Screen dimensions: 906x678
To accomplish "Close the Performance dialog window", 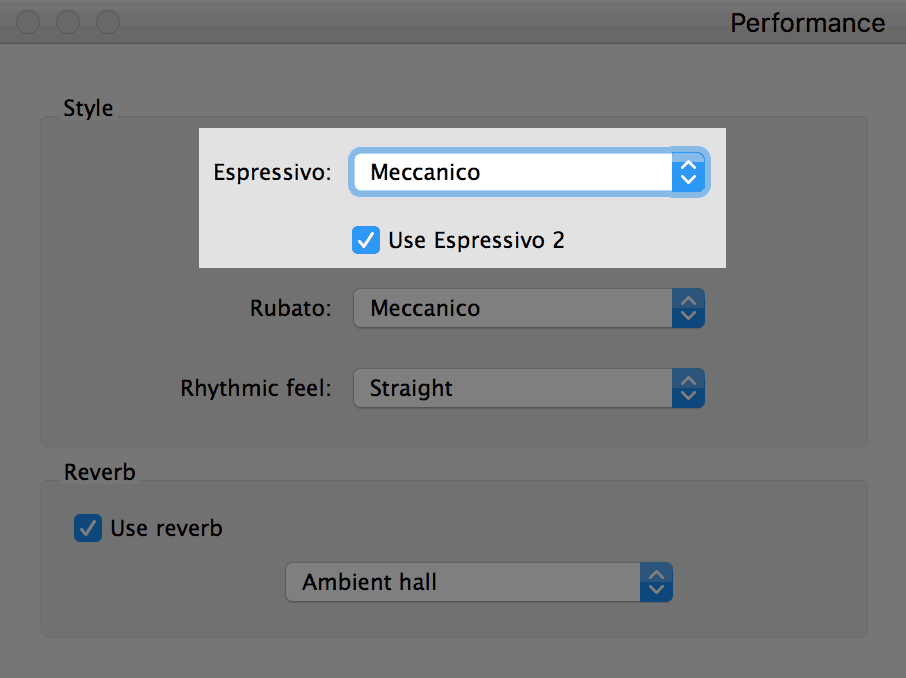I will [x=28, y=22].
